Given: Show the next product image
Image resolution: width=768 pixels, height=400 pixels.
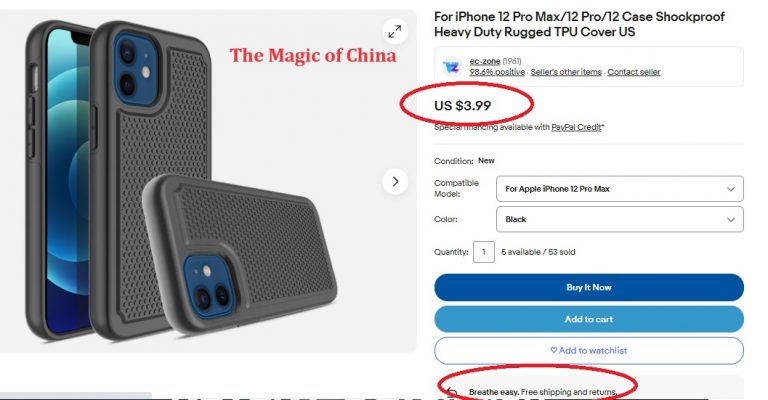Looking at the screenshot, I should point(395,182).
